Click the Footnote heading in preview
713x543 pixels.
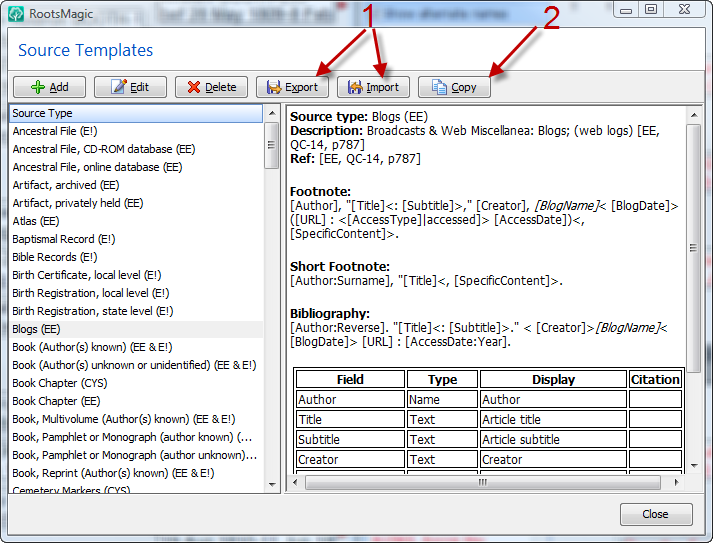pyautogui.click(x=321, y=191)
